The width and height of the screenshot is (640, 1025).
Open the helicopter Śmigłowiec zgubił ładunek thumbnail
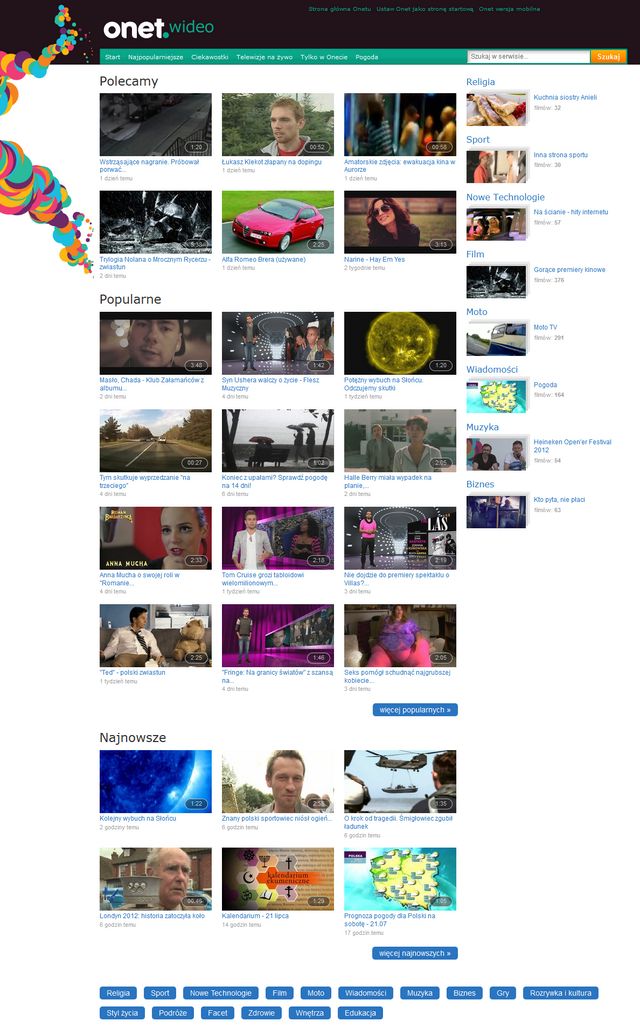click(400, 781)
